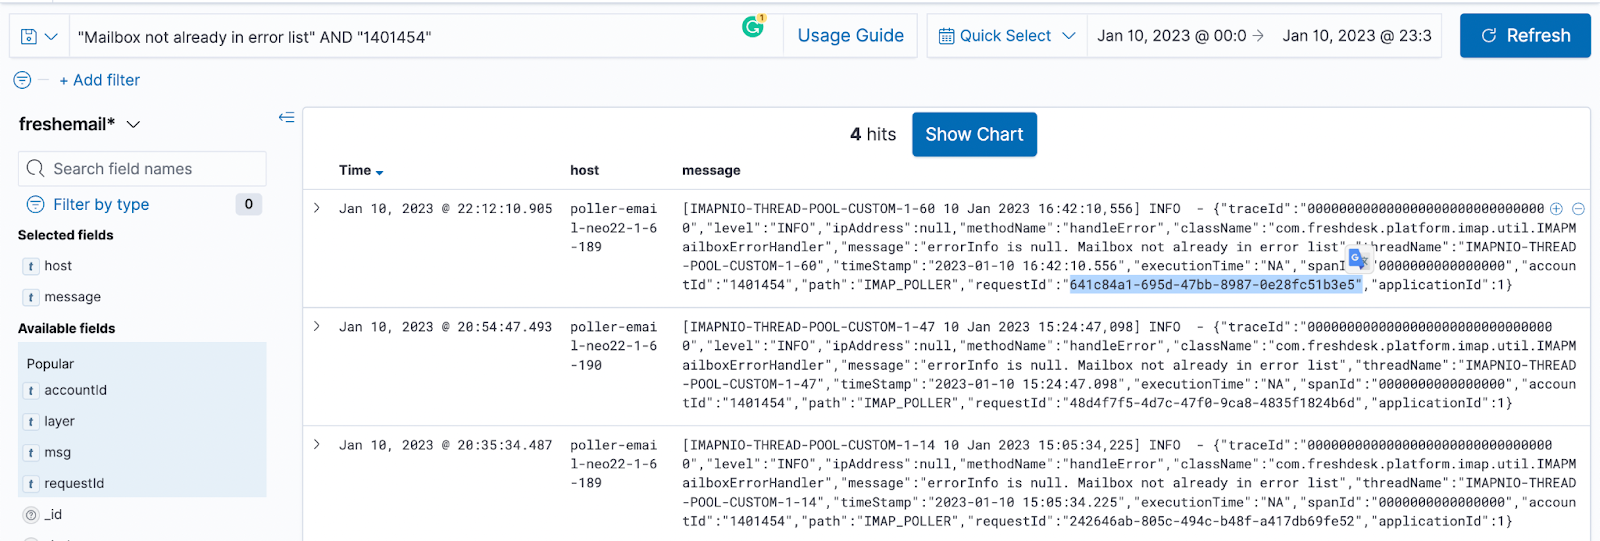Viewport: 1600px width, 541px height.
Task: Expand the 20:54:47.493 log row
Action: pyautogui.click(x=317, y=326)
